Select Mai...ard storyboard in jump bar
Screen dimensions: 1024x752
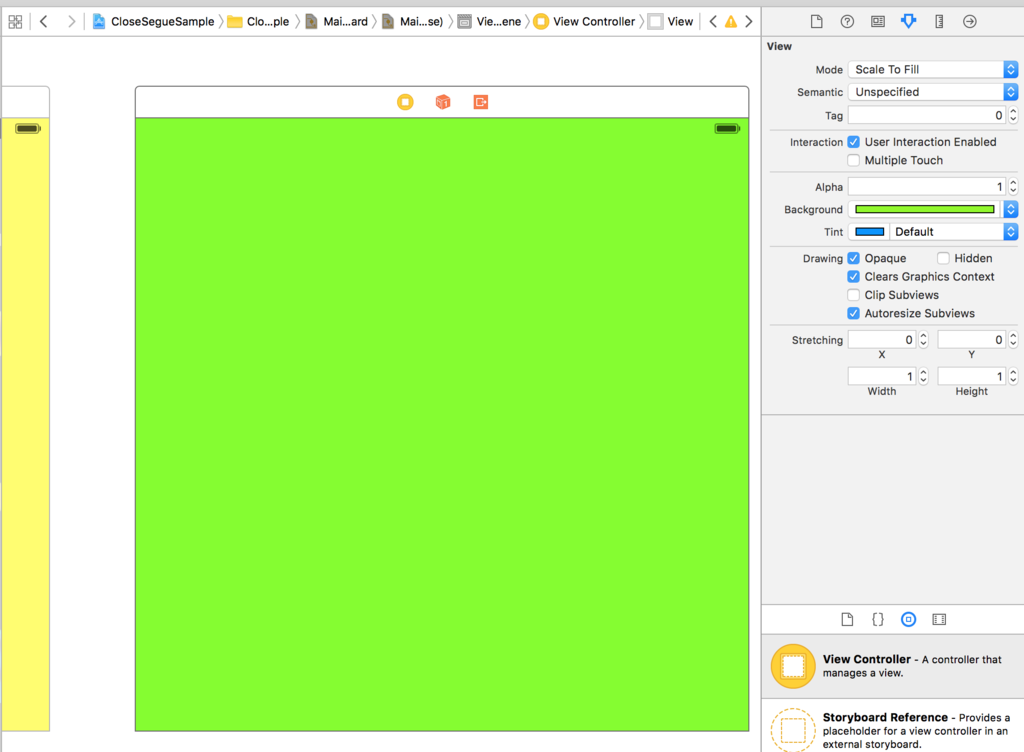coord(337,22)
